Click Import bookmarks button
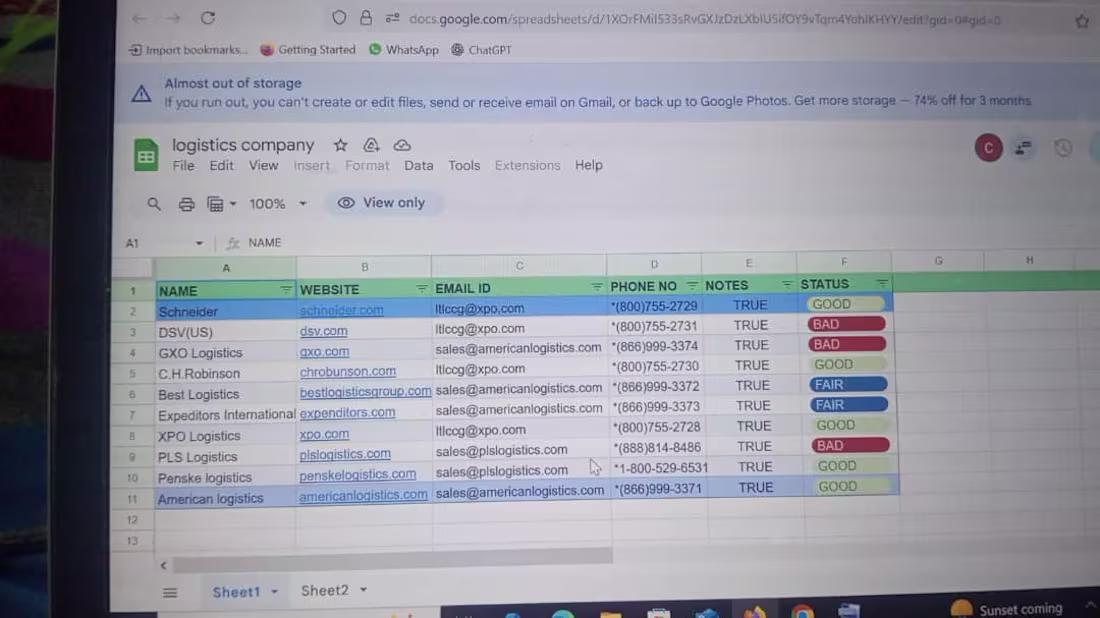 pyautogui.click(x=188, y=50)
